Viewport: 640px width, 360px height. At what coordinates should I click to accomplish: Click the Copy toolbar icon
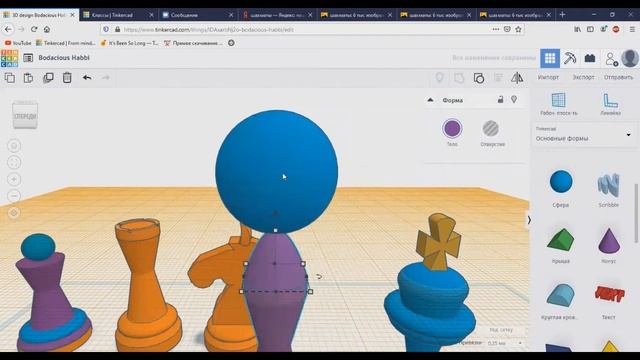(x=9, y=78)
